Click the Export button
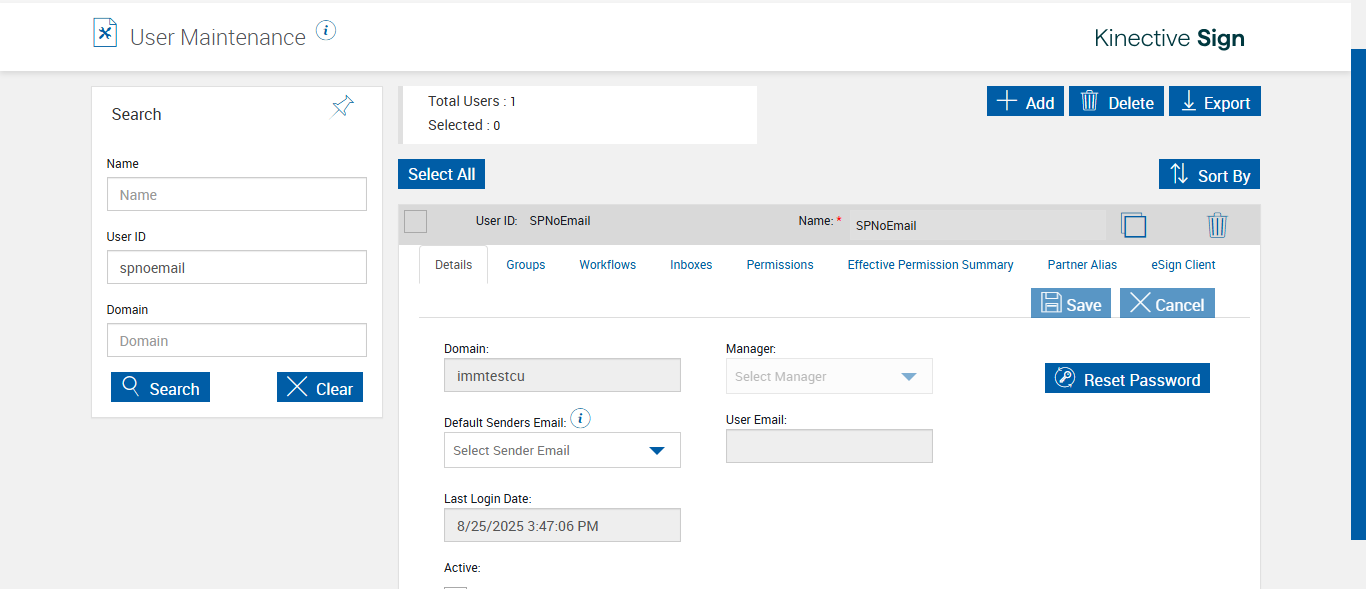The image size is (1366, 589). tap(1214, 102)
